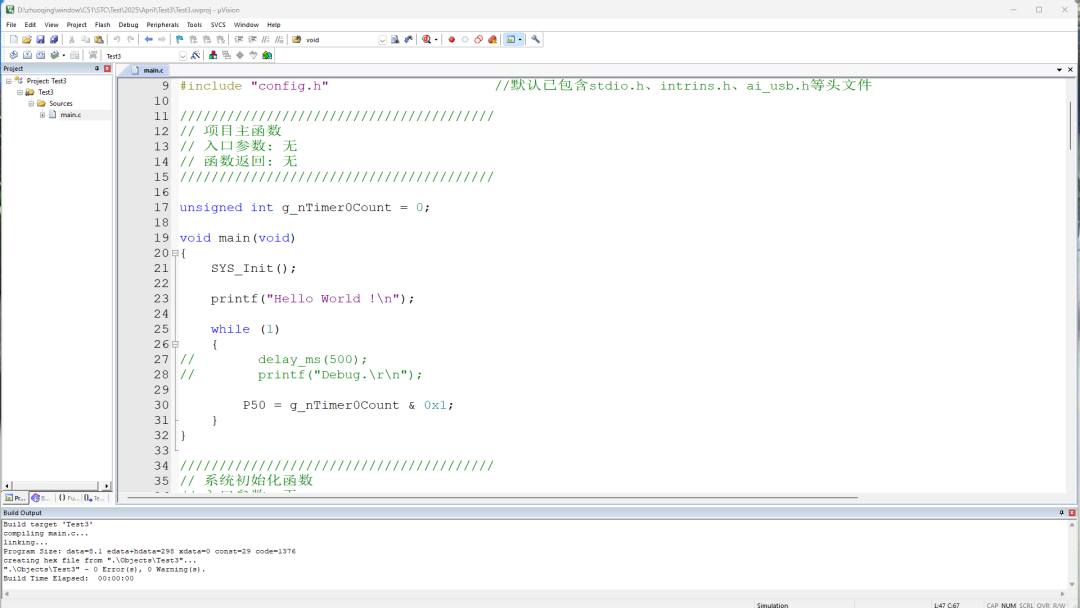Open the find text 'void' dropdown
The width and height of the screenshot is (1080, 608).
pyautogui.click(x=382, y=40)
